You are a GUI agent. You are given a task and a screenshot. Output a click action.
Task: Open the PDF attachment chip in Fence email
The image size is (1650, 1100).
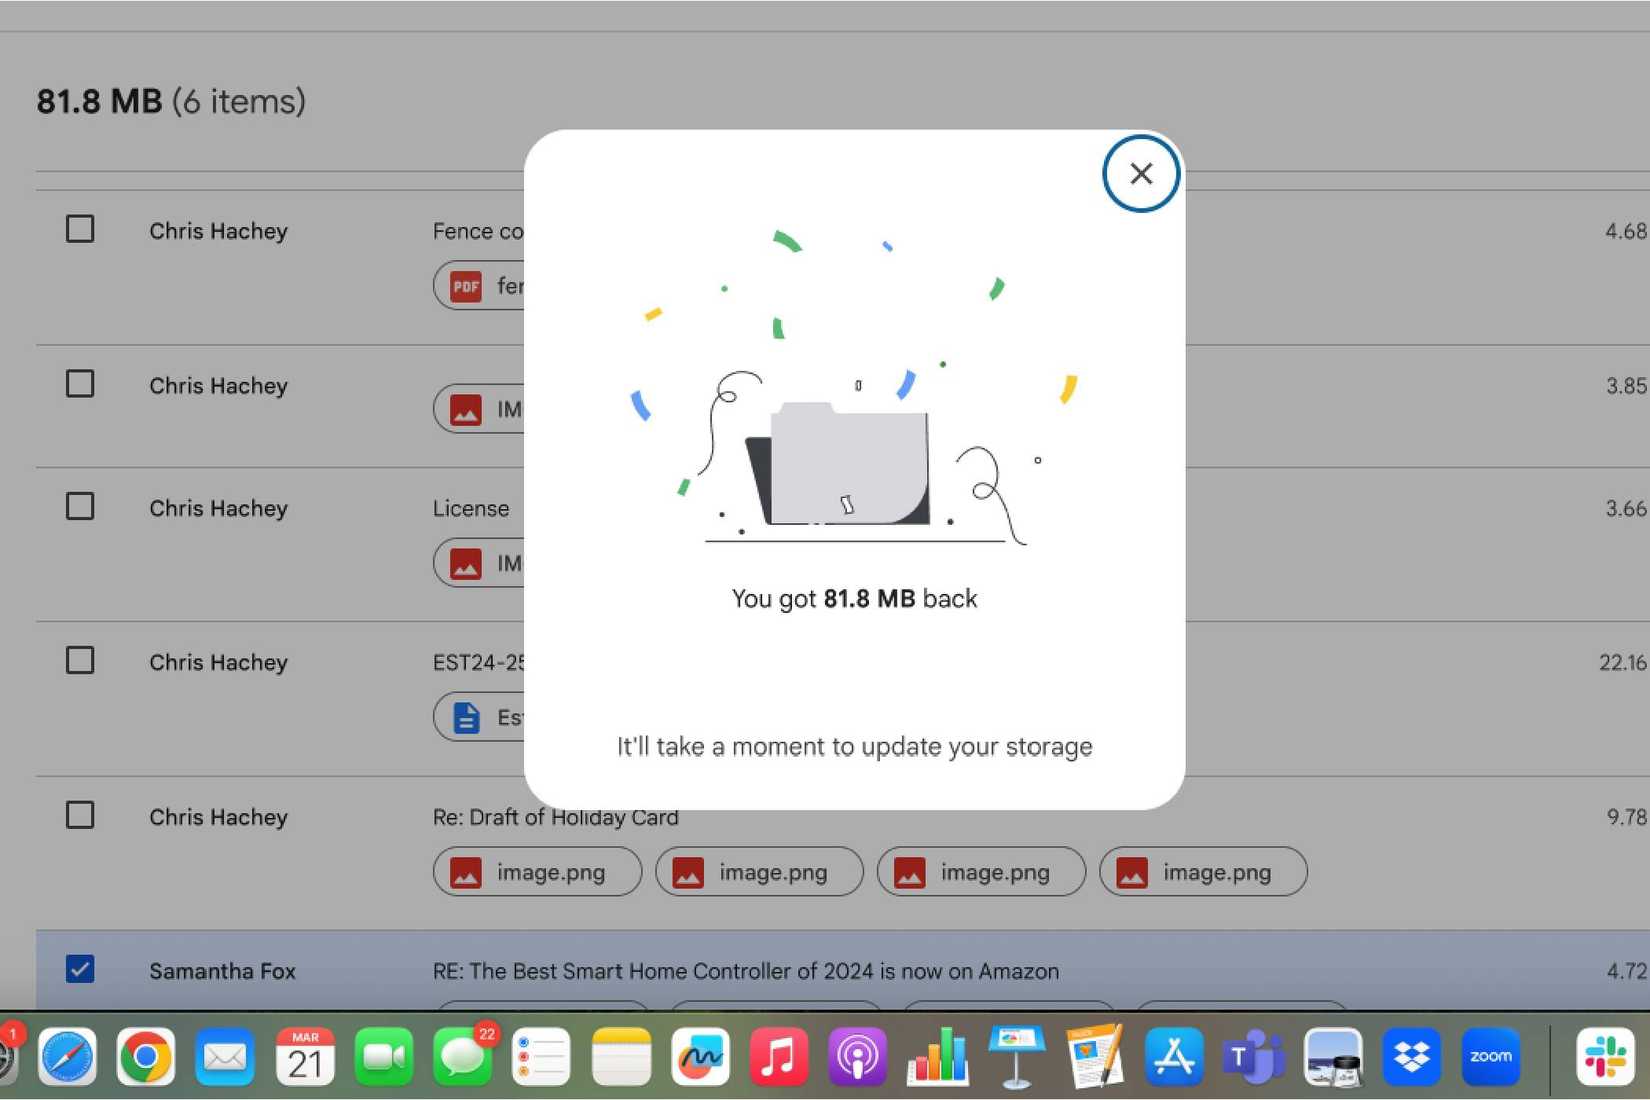[x=480, y=286]
